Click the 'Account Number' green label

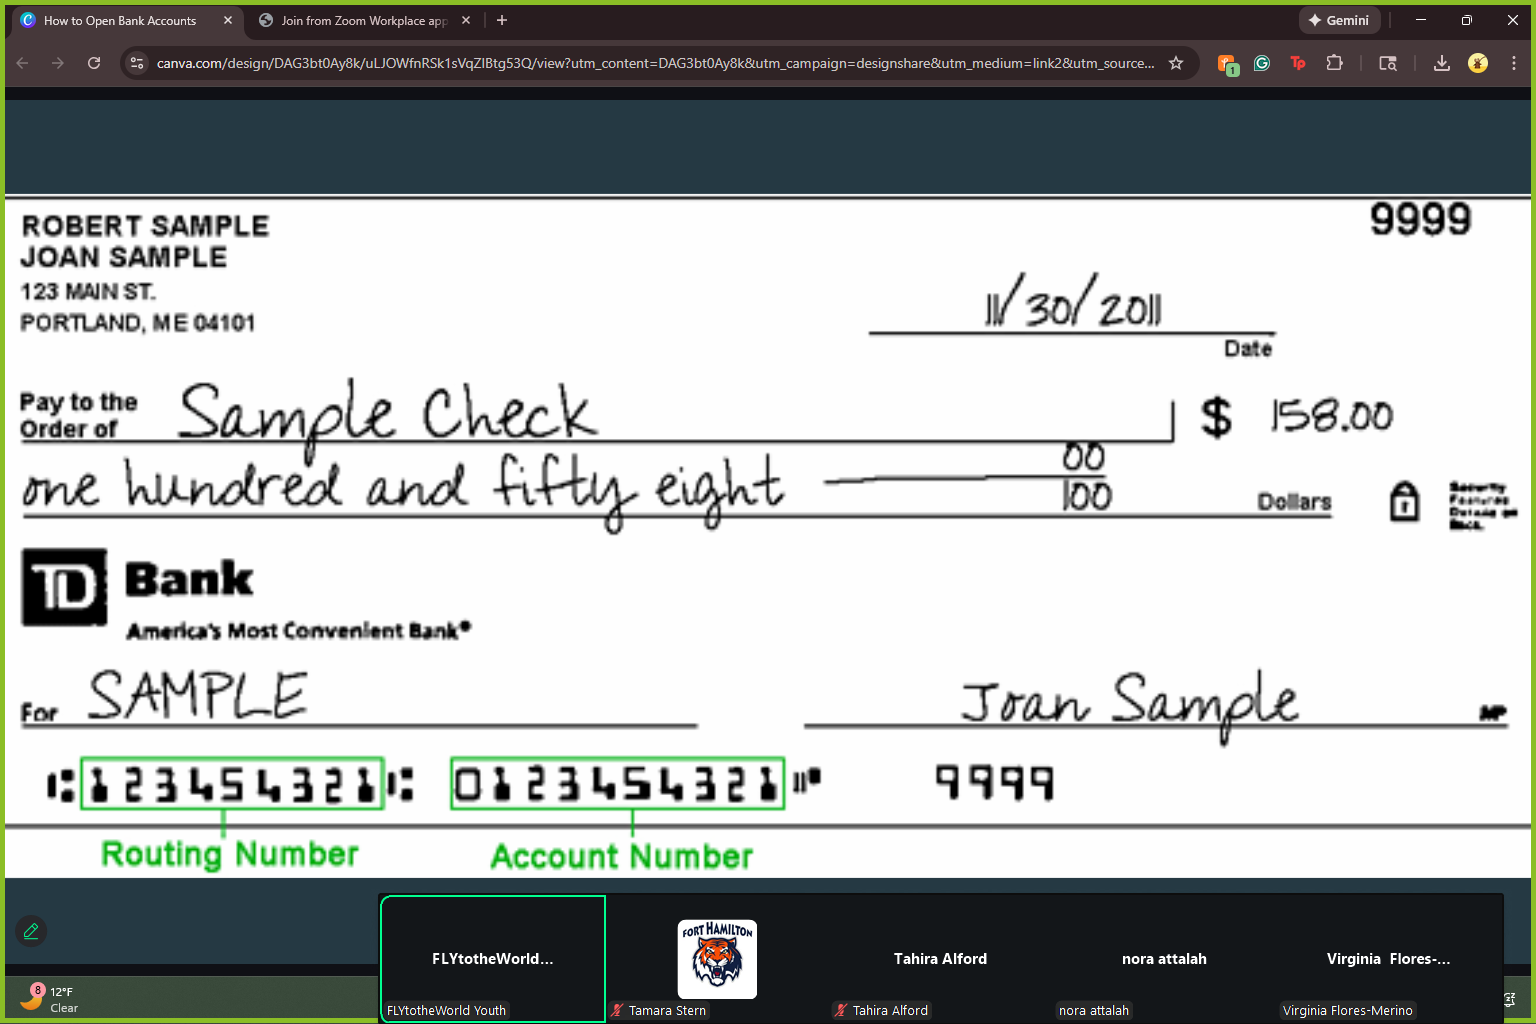coord(622,857)
